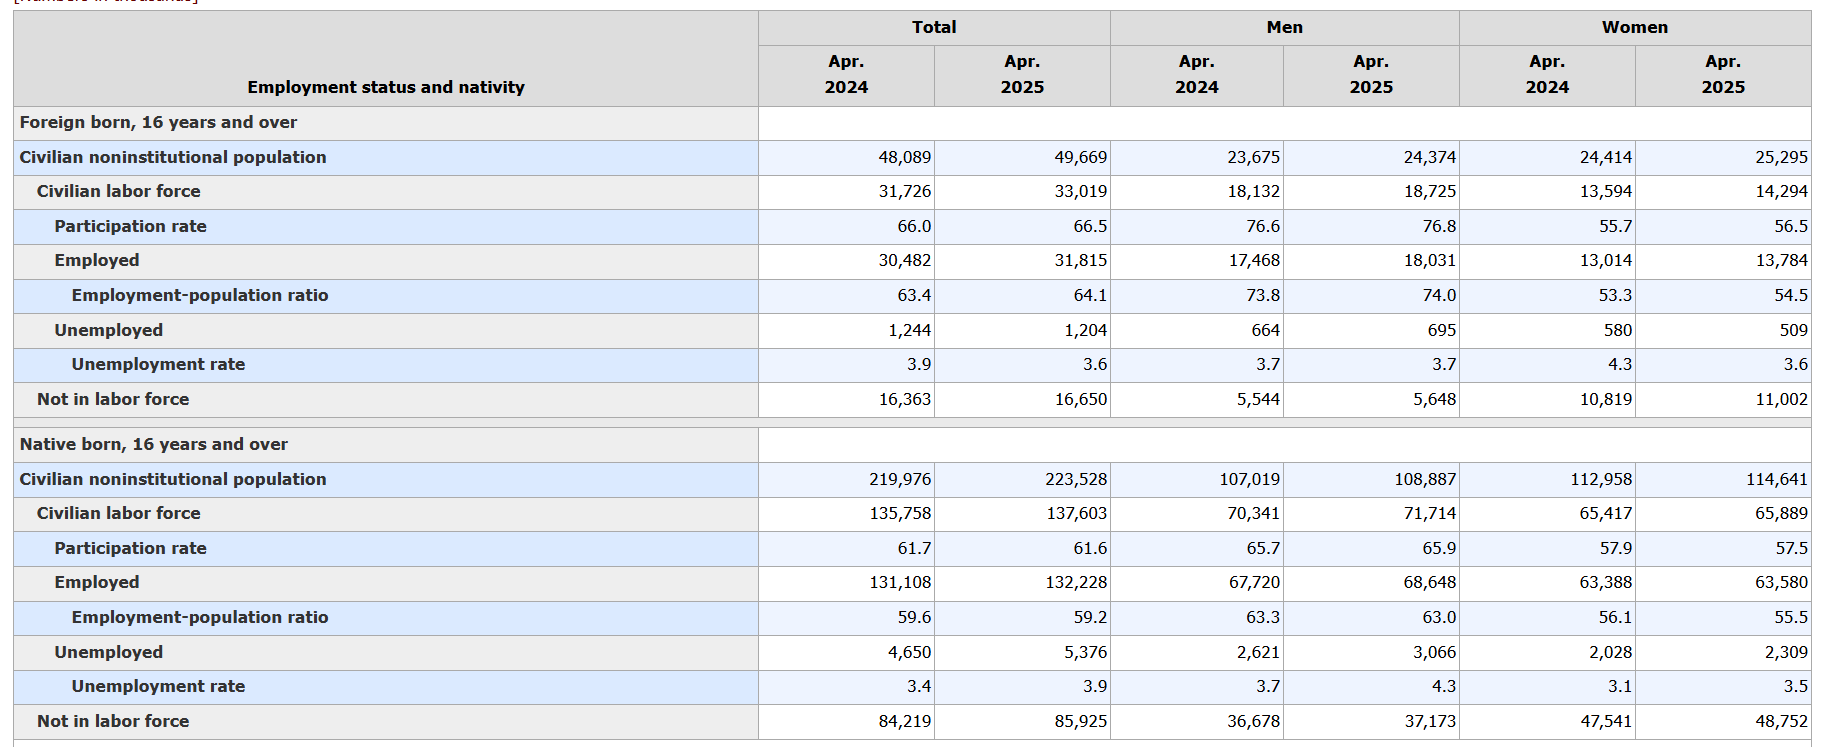Select "Employment-population ratio" label in Native born section
Screen dimensions: 1832x747
200,617
